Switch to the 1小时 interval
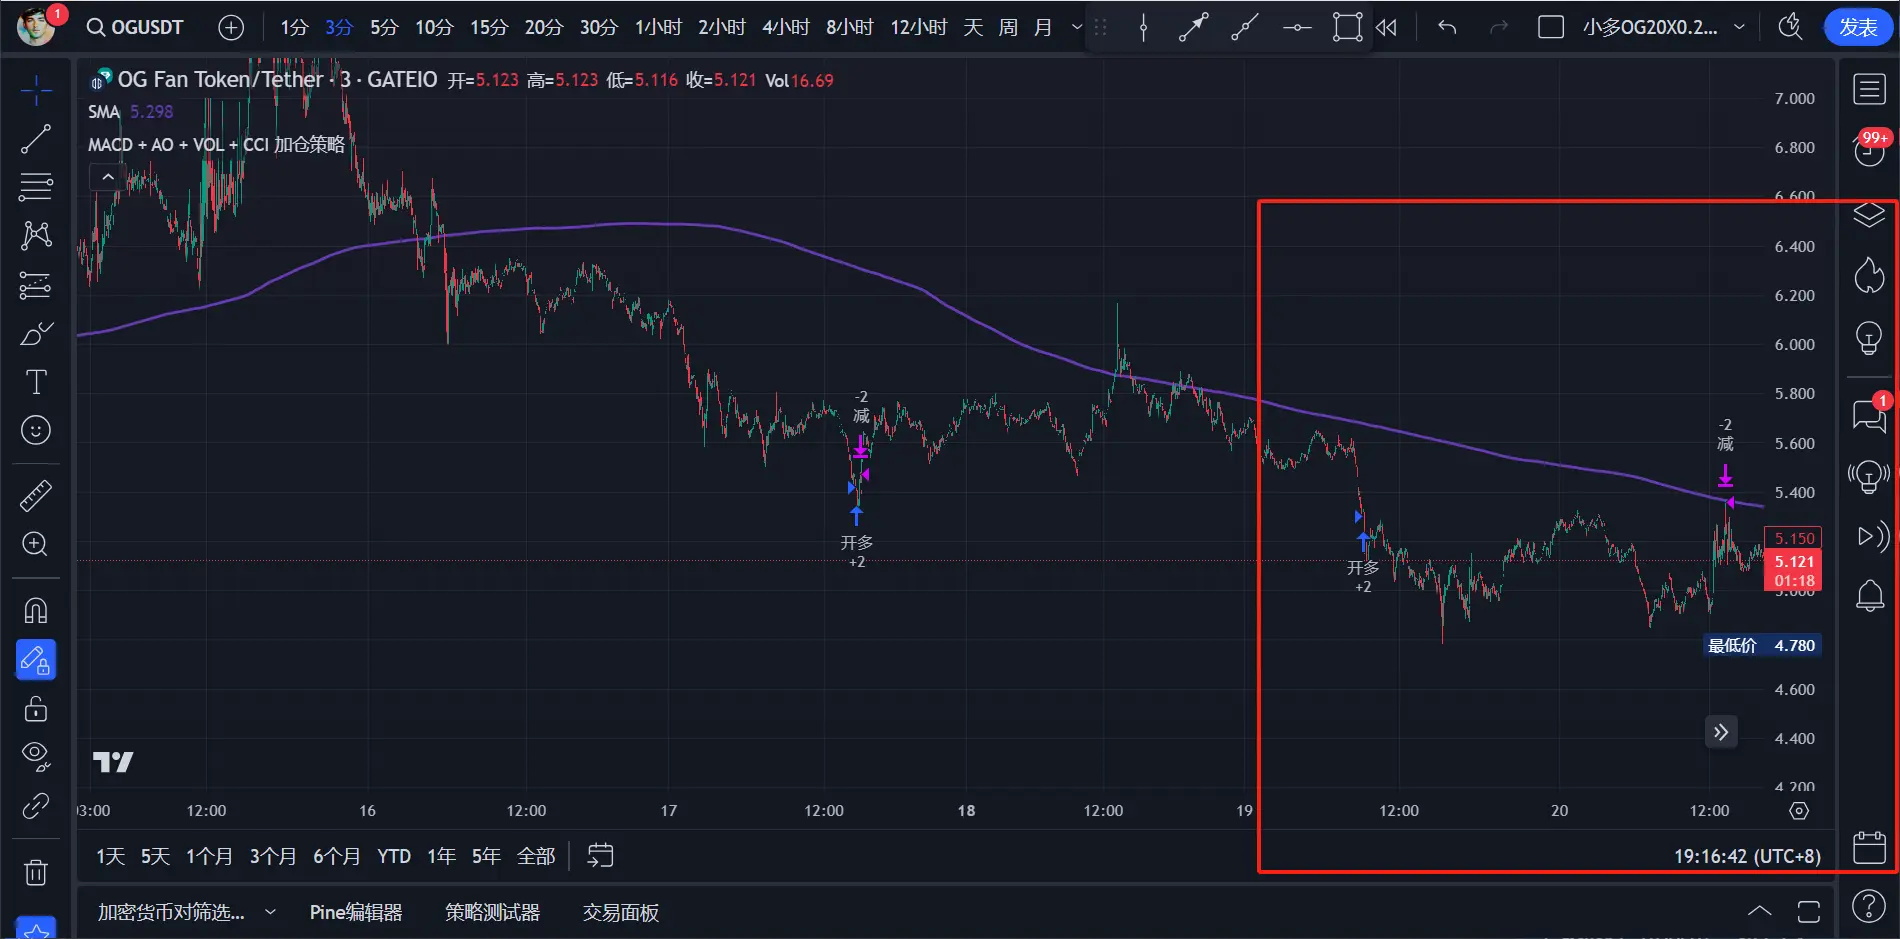1900x939 pixels. coord(658,27)
